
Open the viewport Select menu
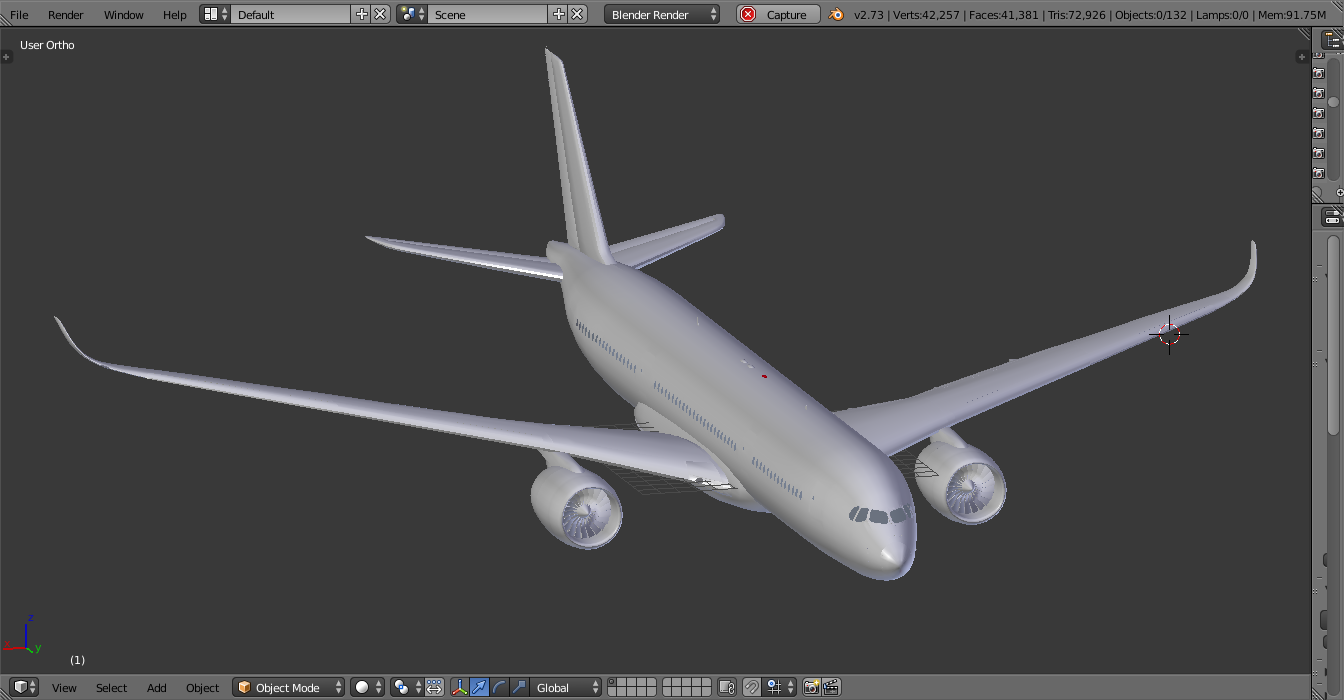coord(111,688)
